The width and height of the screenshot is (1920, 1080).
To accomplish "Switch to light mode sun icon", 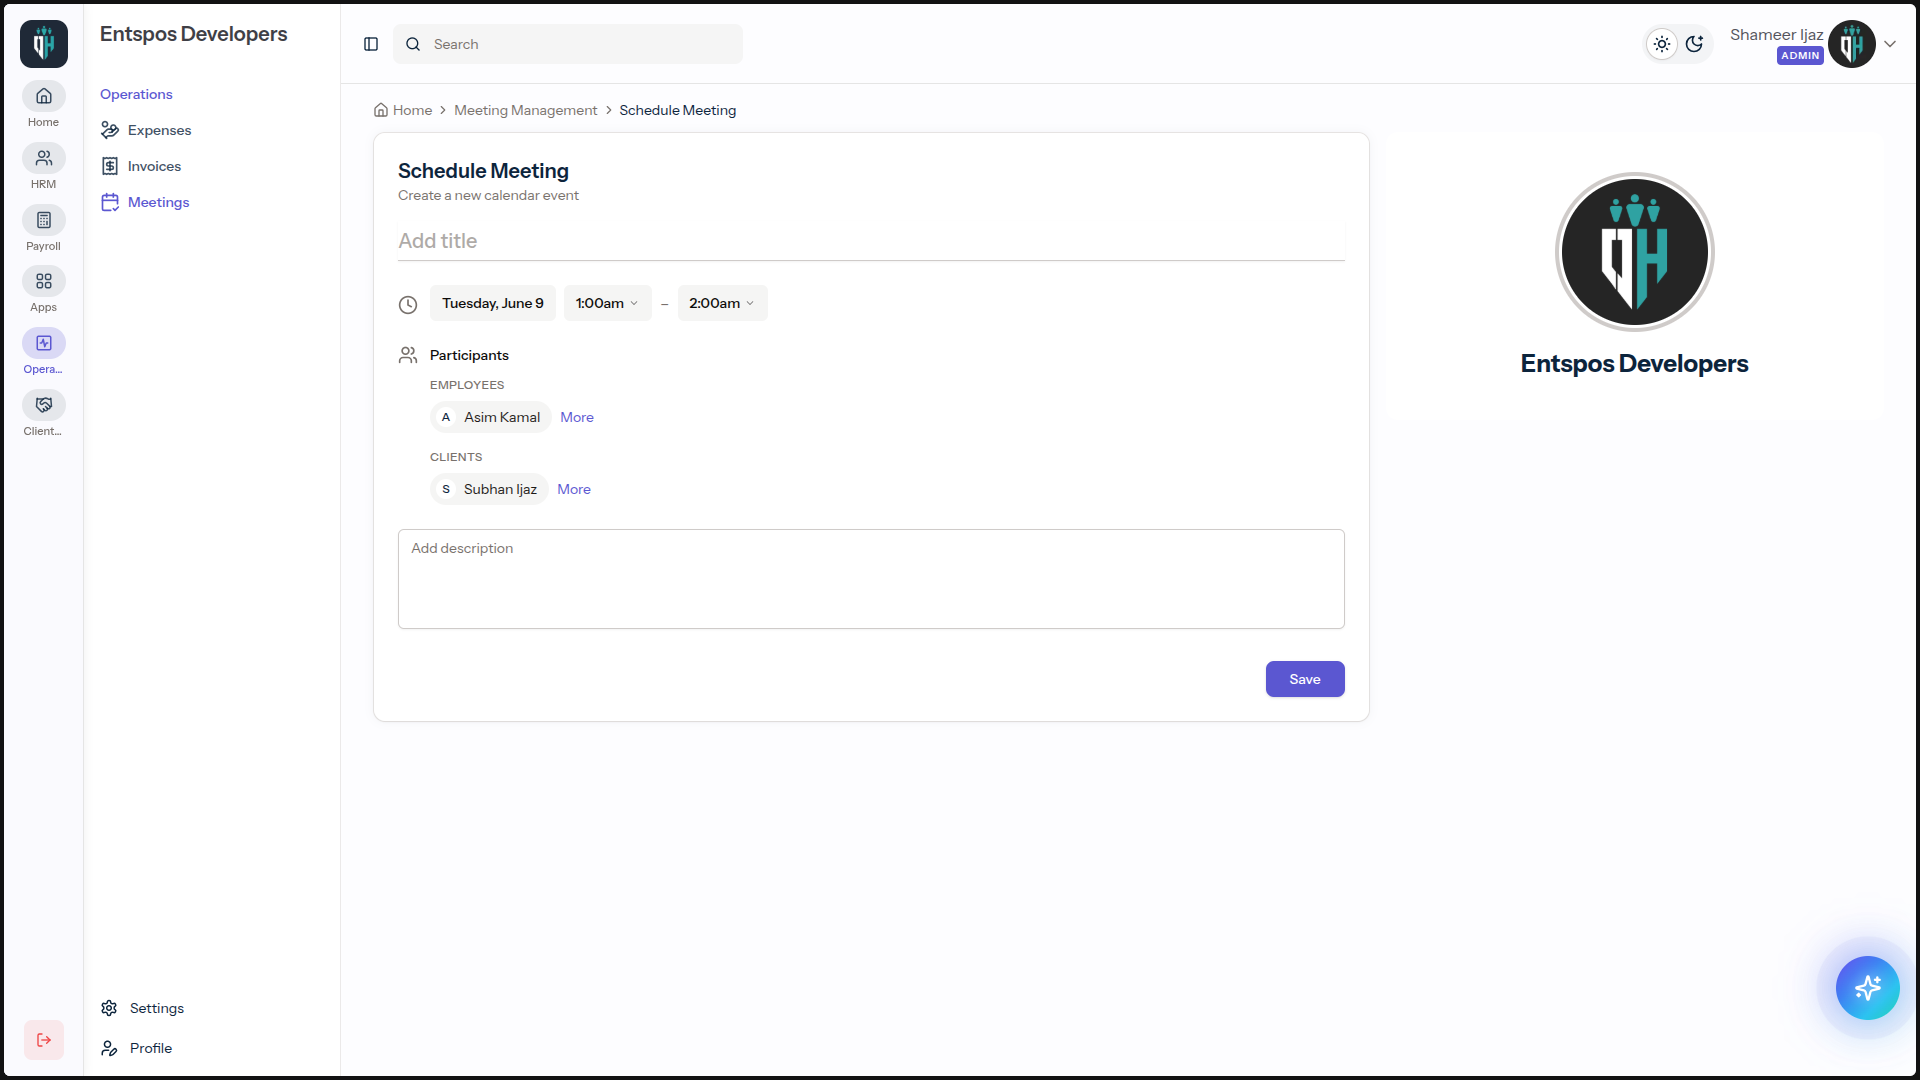I will [x=1662, y=44].
